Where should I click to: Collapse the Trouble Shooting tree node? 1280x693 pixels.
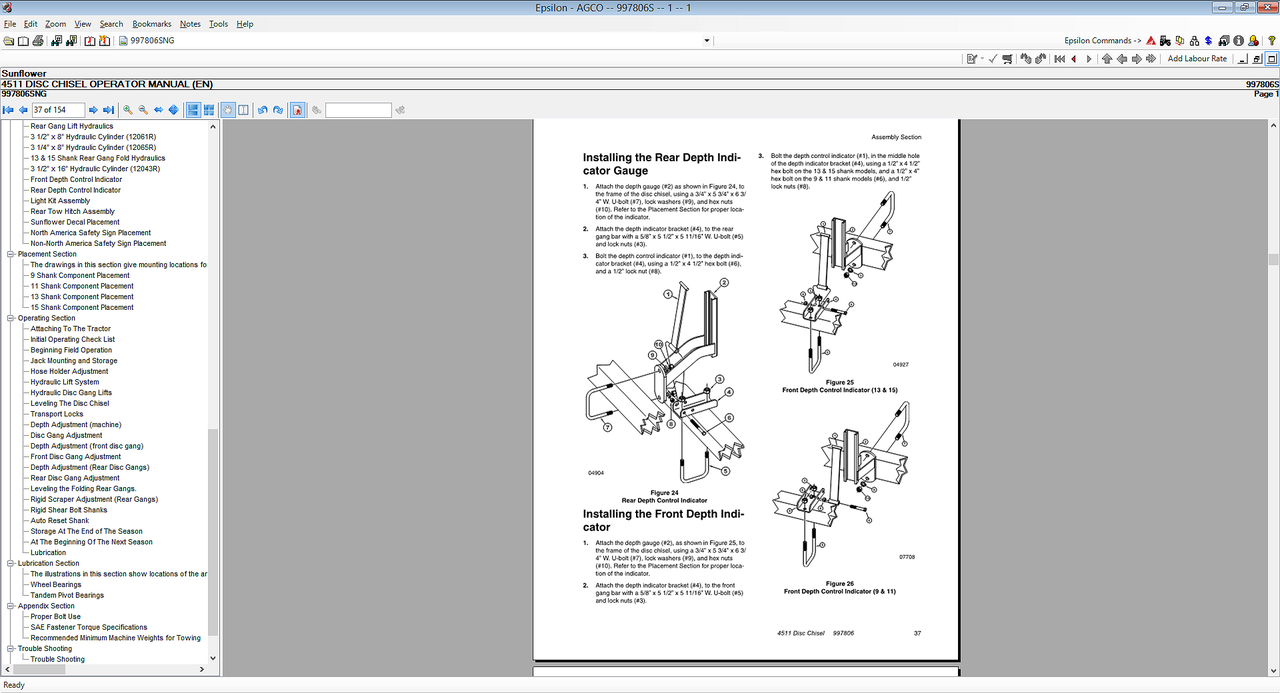pyautogui.click(x=11, y=649)
